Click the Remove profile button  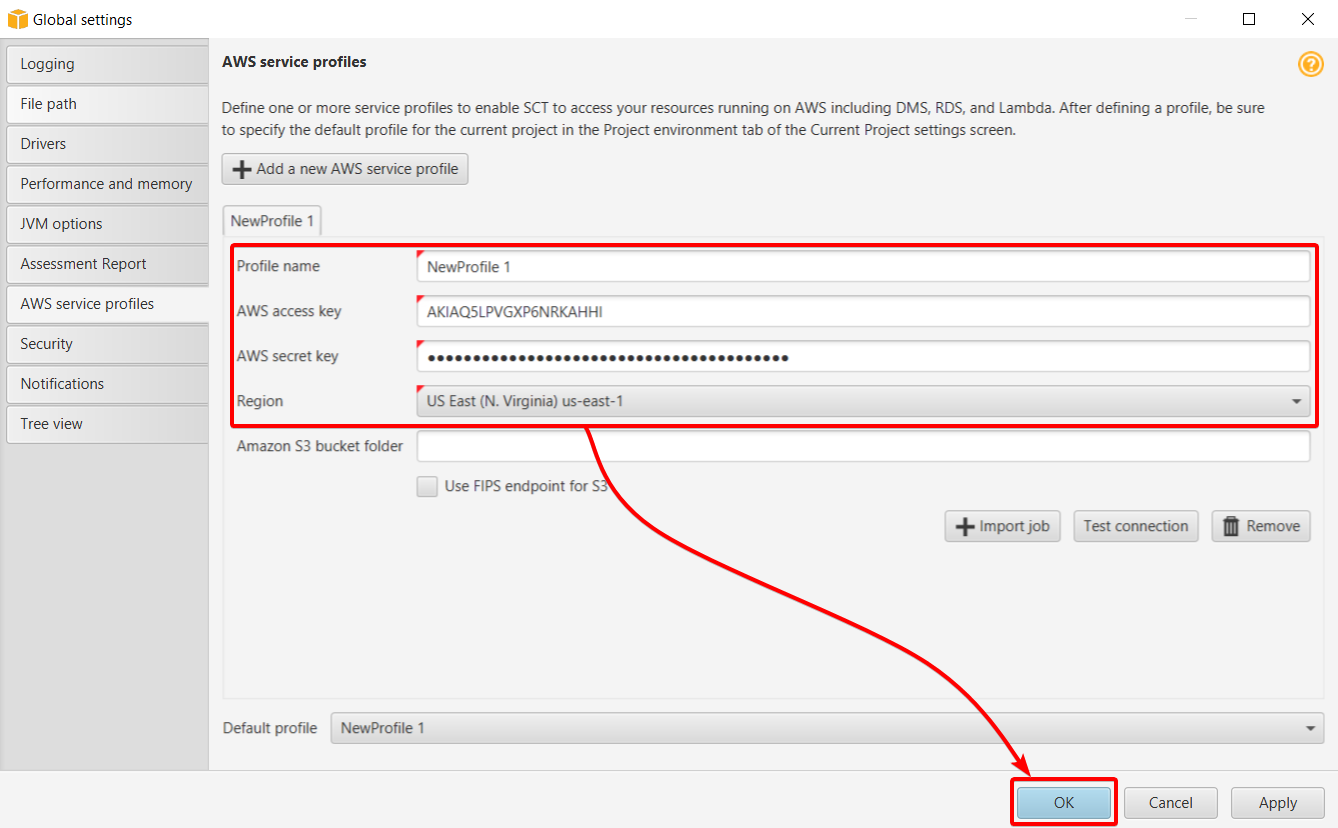[1261, 526]
